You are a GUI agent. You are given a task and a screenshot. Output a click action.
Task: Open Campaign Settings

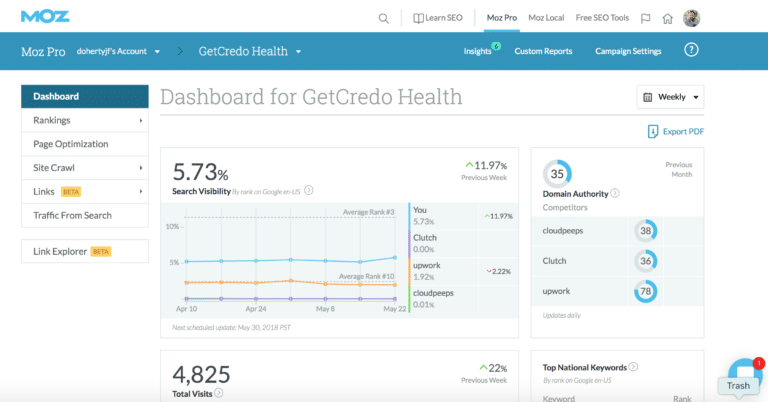tap(628, 51)
